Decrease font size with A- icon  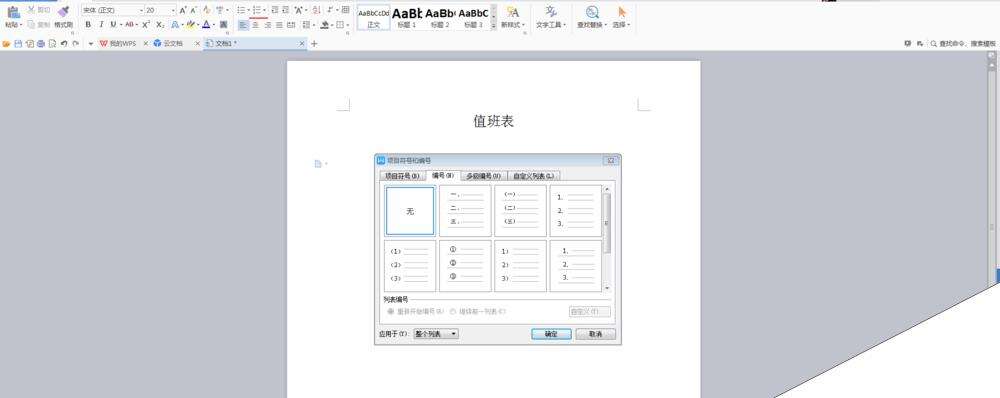pos(193,10)
